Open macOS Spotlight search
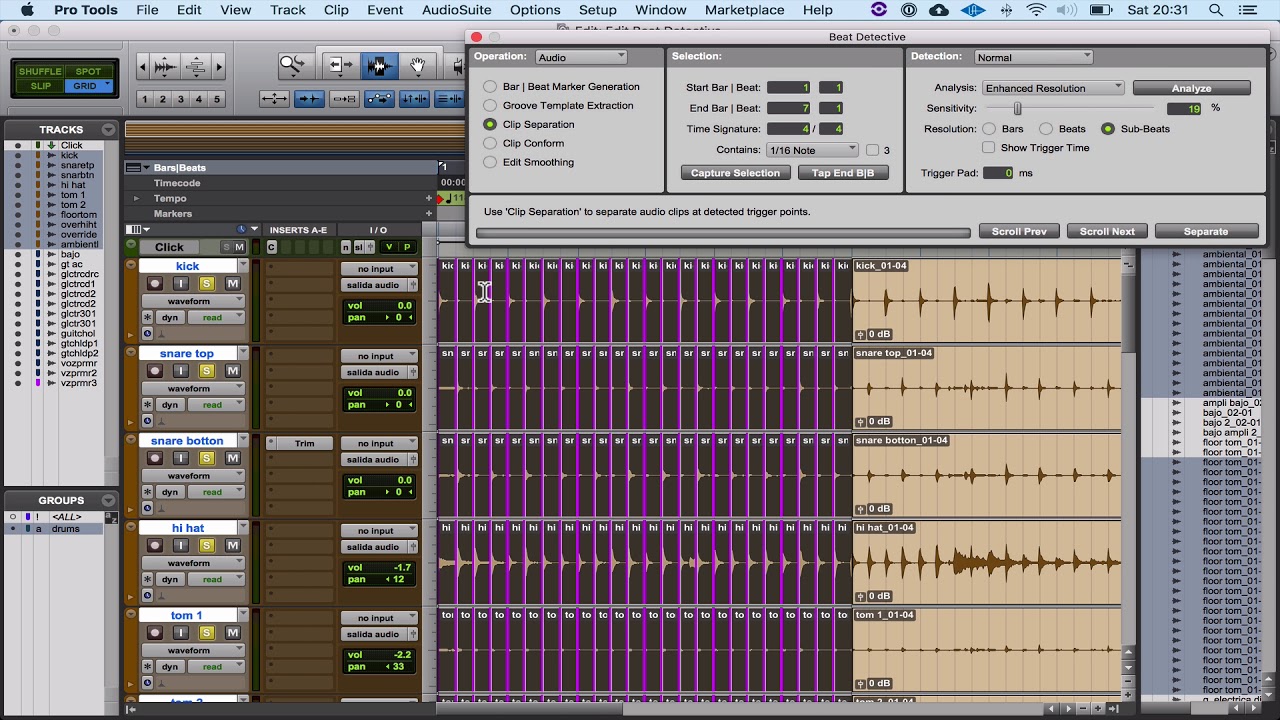Screen dimensions: 1280x720 pos(1217,10)
